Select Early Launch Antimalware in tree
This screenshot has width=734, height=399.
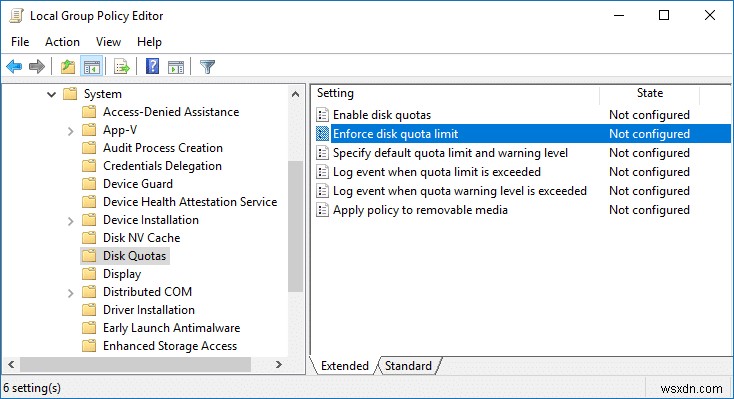pos(171,327)
